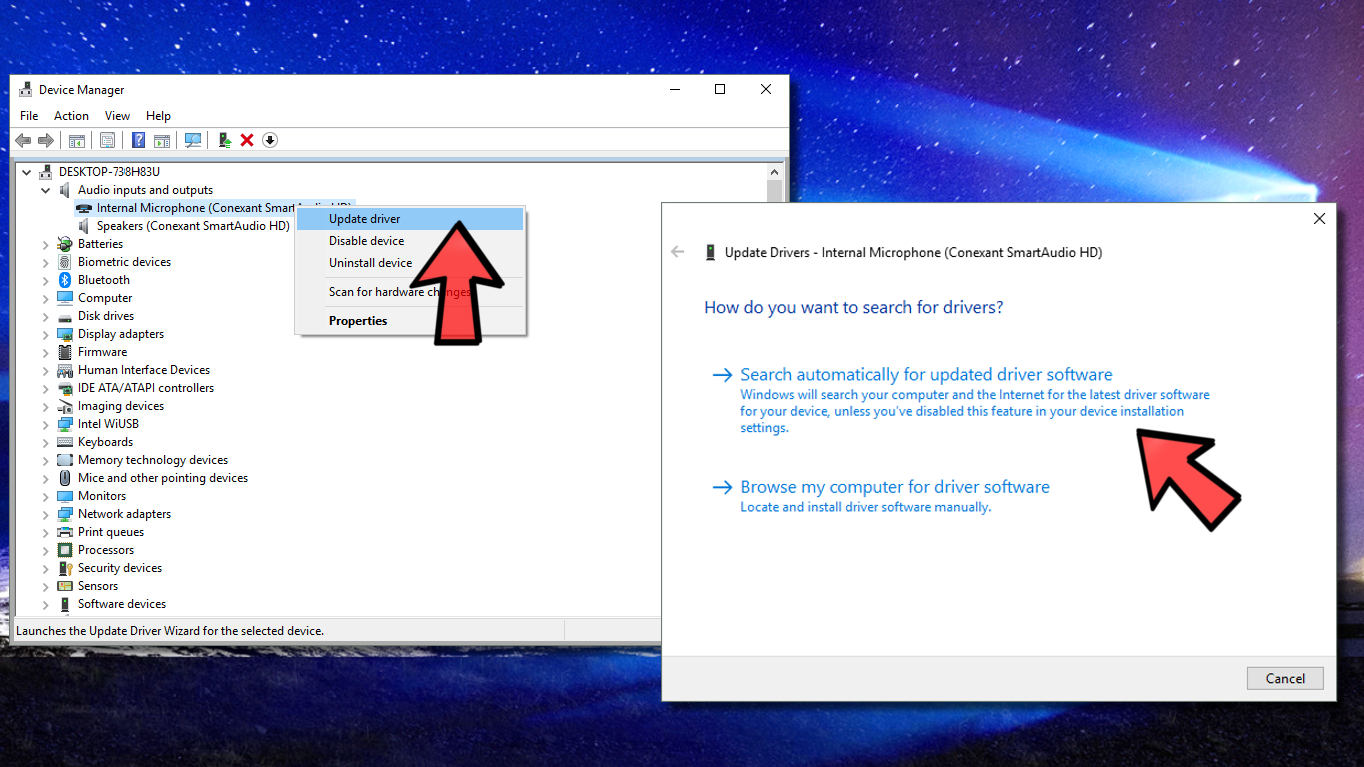Choose Browse my computer for driver software
This screenshot has width=1364, height=767.
(895, 487)
